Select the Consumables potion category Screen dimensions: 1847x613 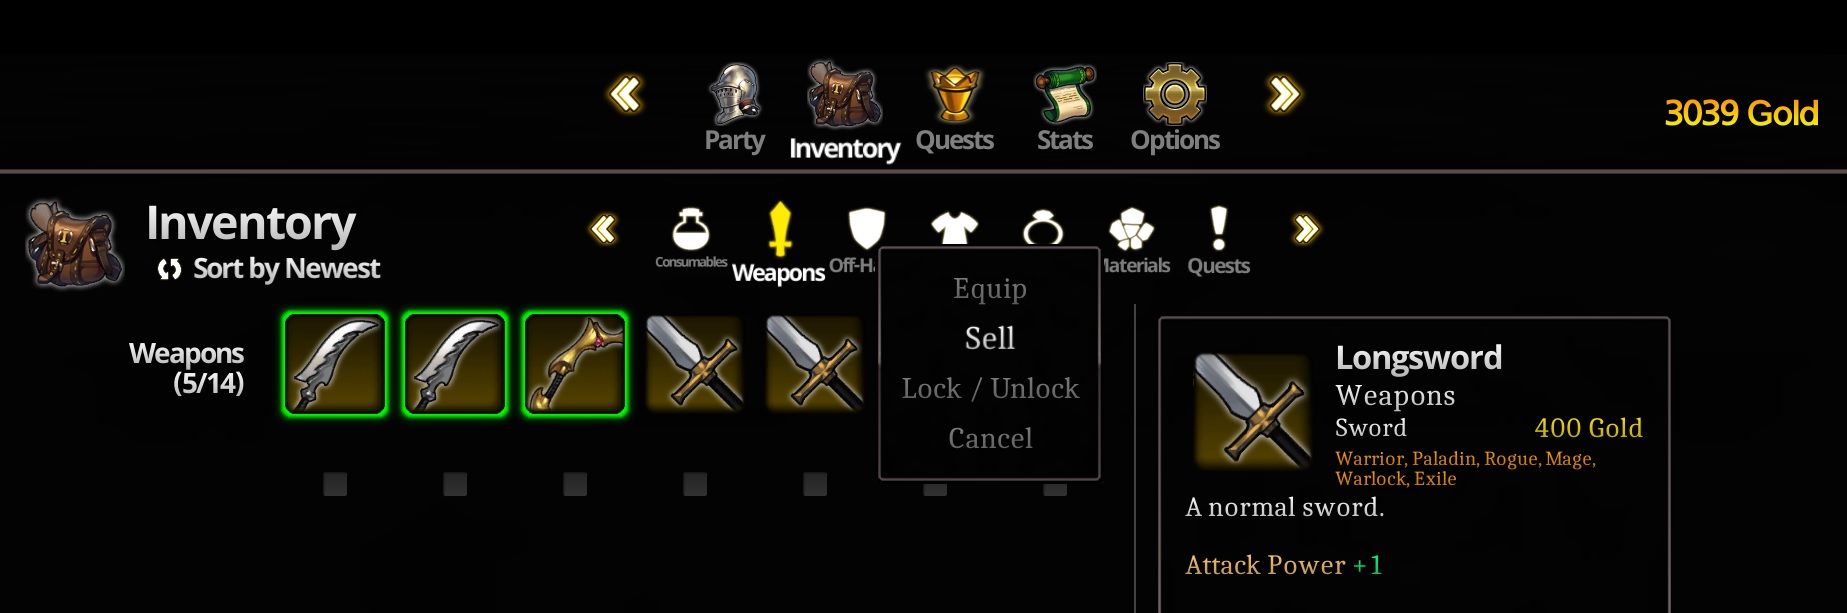(691, 229)
